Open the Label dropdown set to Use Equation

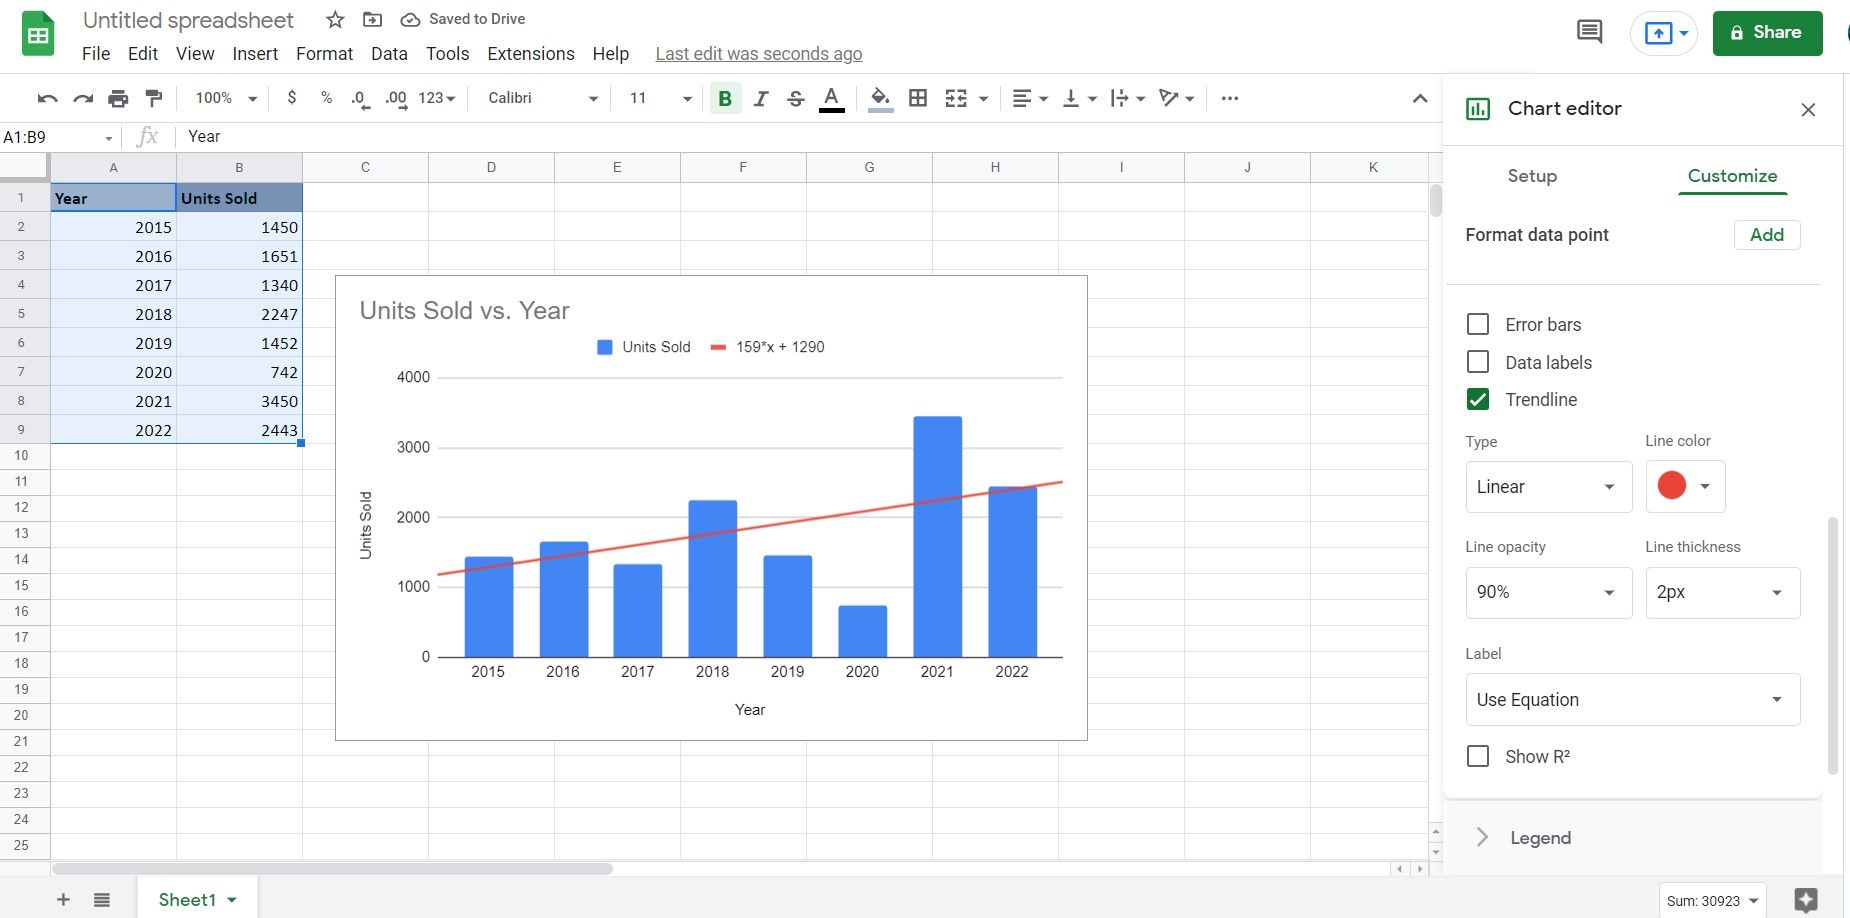[x=1630, y=699]
